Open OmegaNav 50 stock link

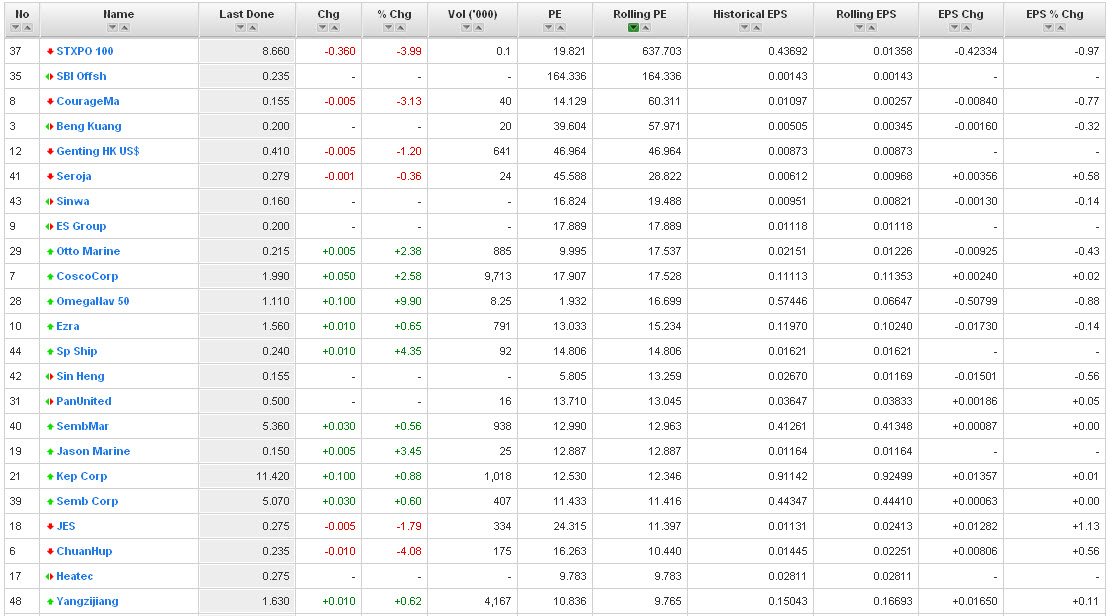(x=93, y=302)
